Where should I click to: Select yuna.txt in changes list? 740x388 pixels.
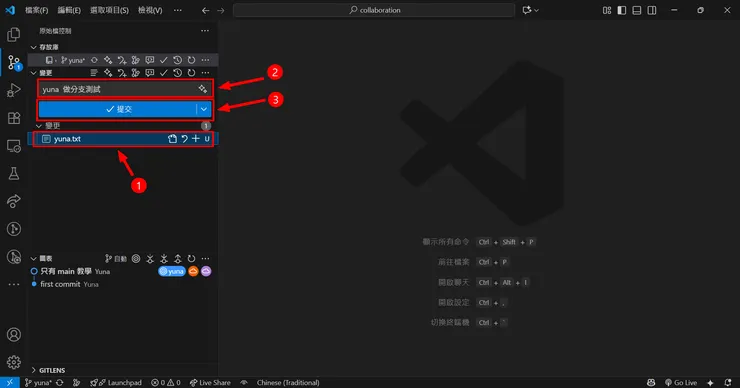[123, 139]
